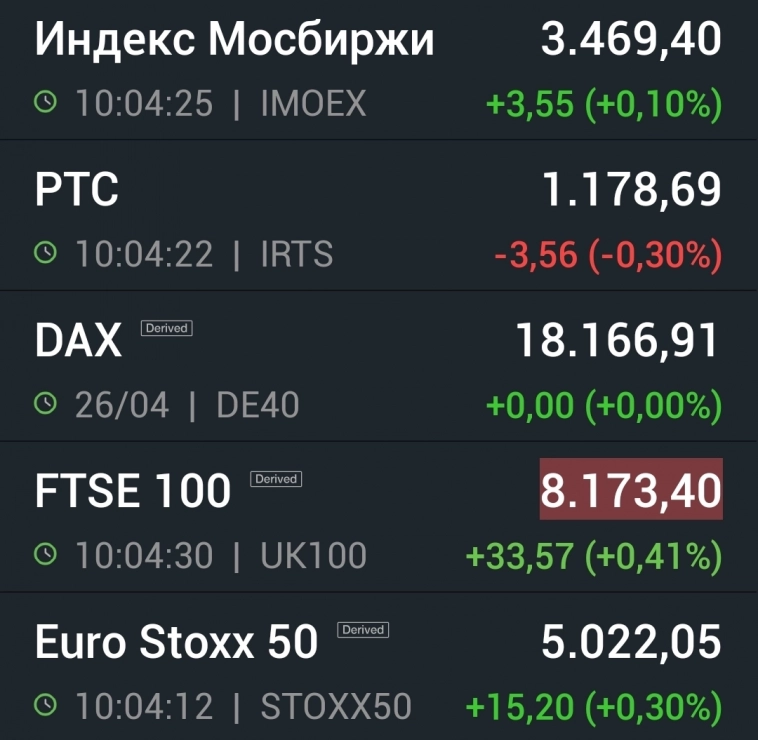Open the PTC index details
This screenshot has height=740, width=758.
[x=77, y=190]
